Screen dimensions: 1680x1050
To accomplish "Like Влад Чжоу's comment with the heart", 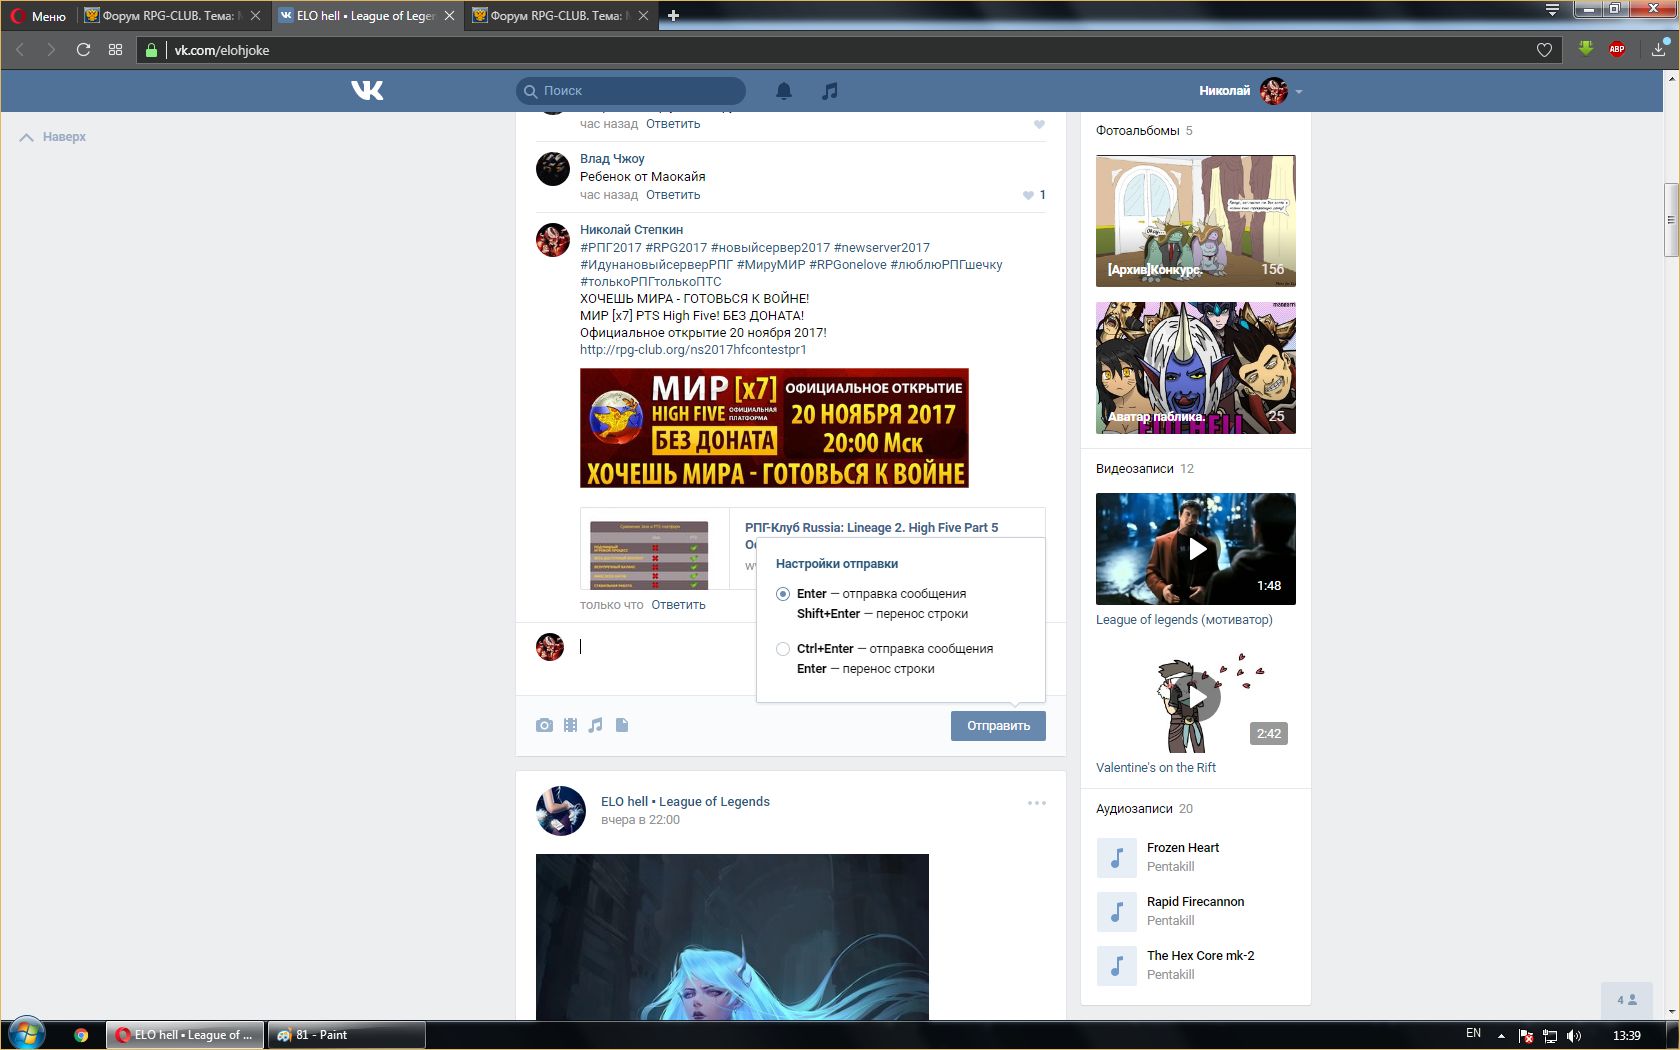I will coord(1028,195).
